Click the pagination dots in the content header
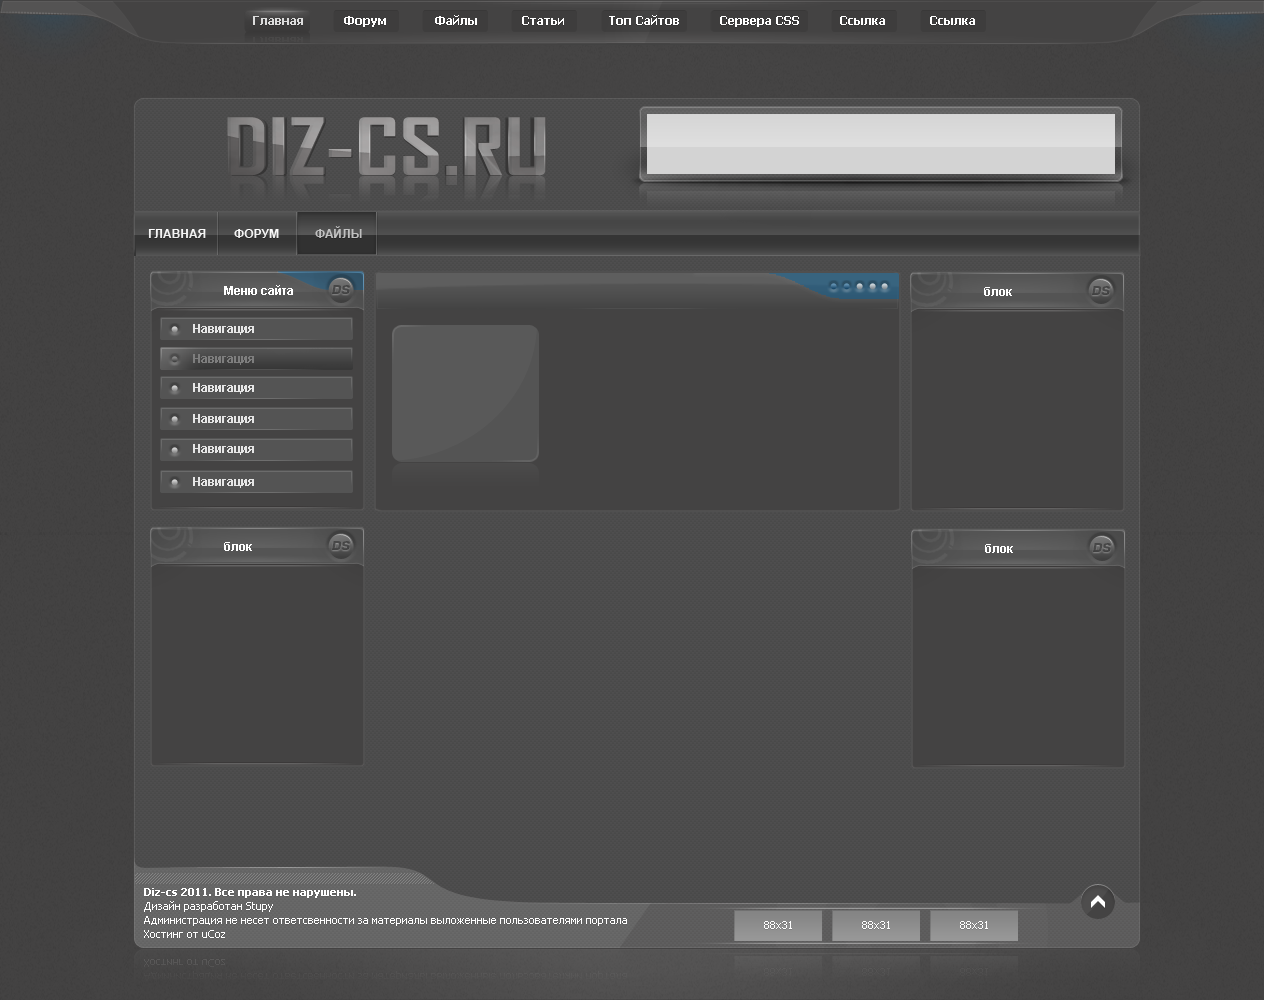Viewport: 1264px width, 1000px height. pos(859,287)
